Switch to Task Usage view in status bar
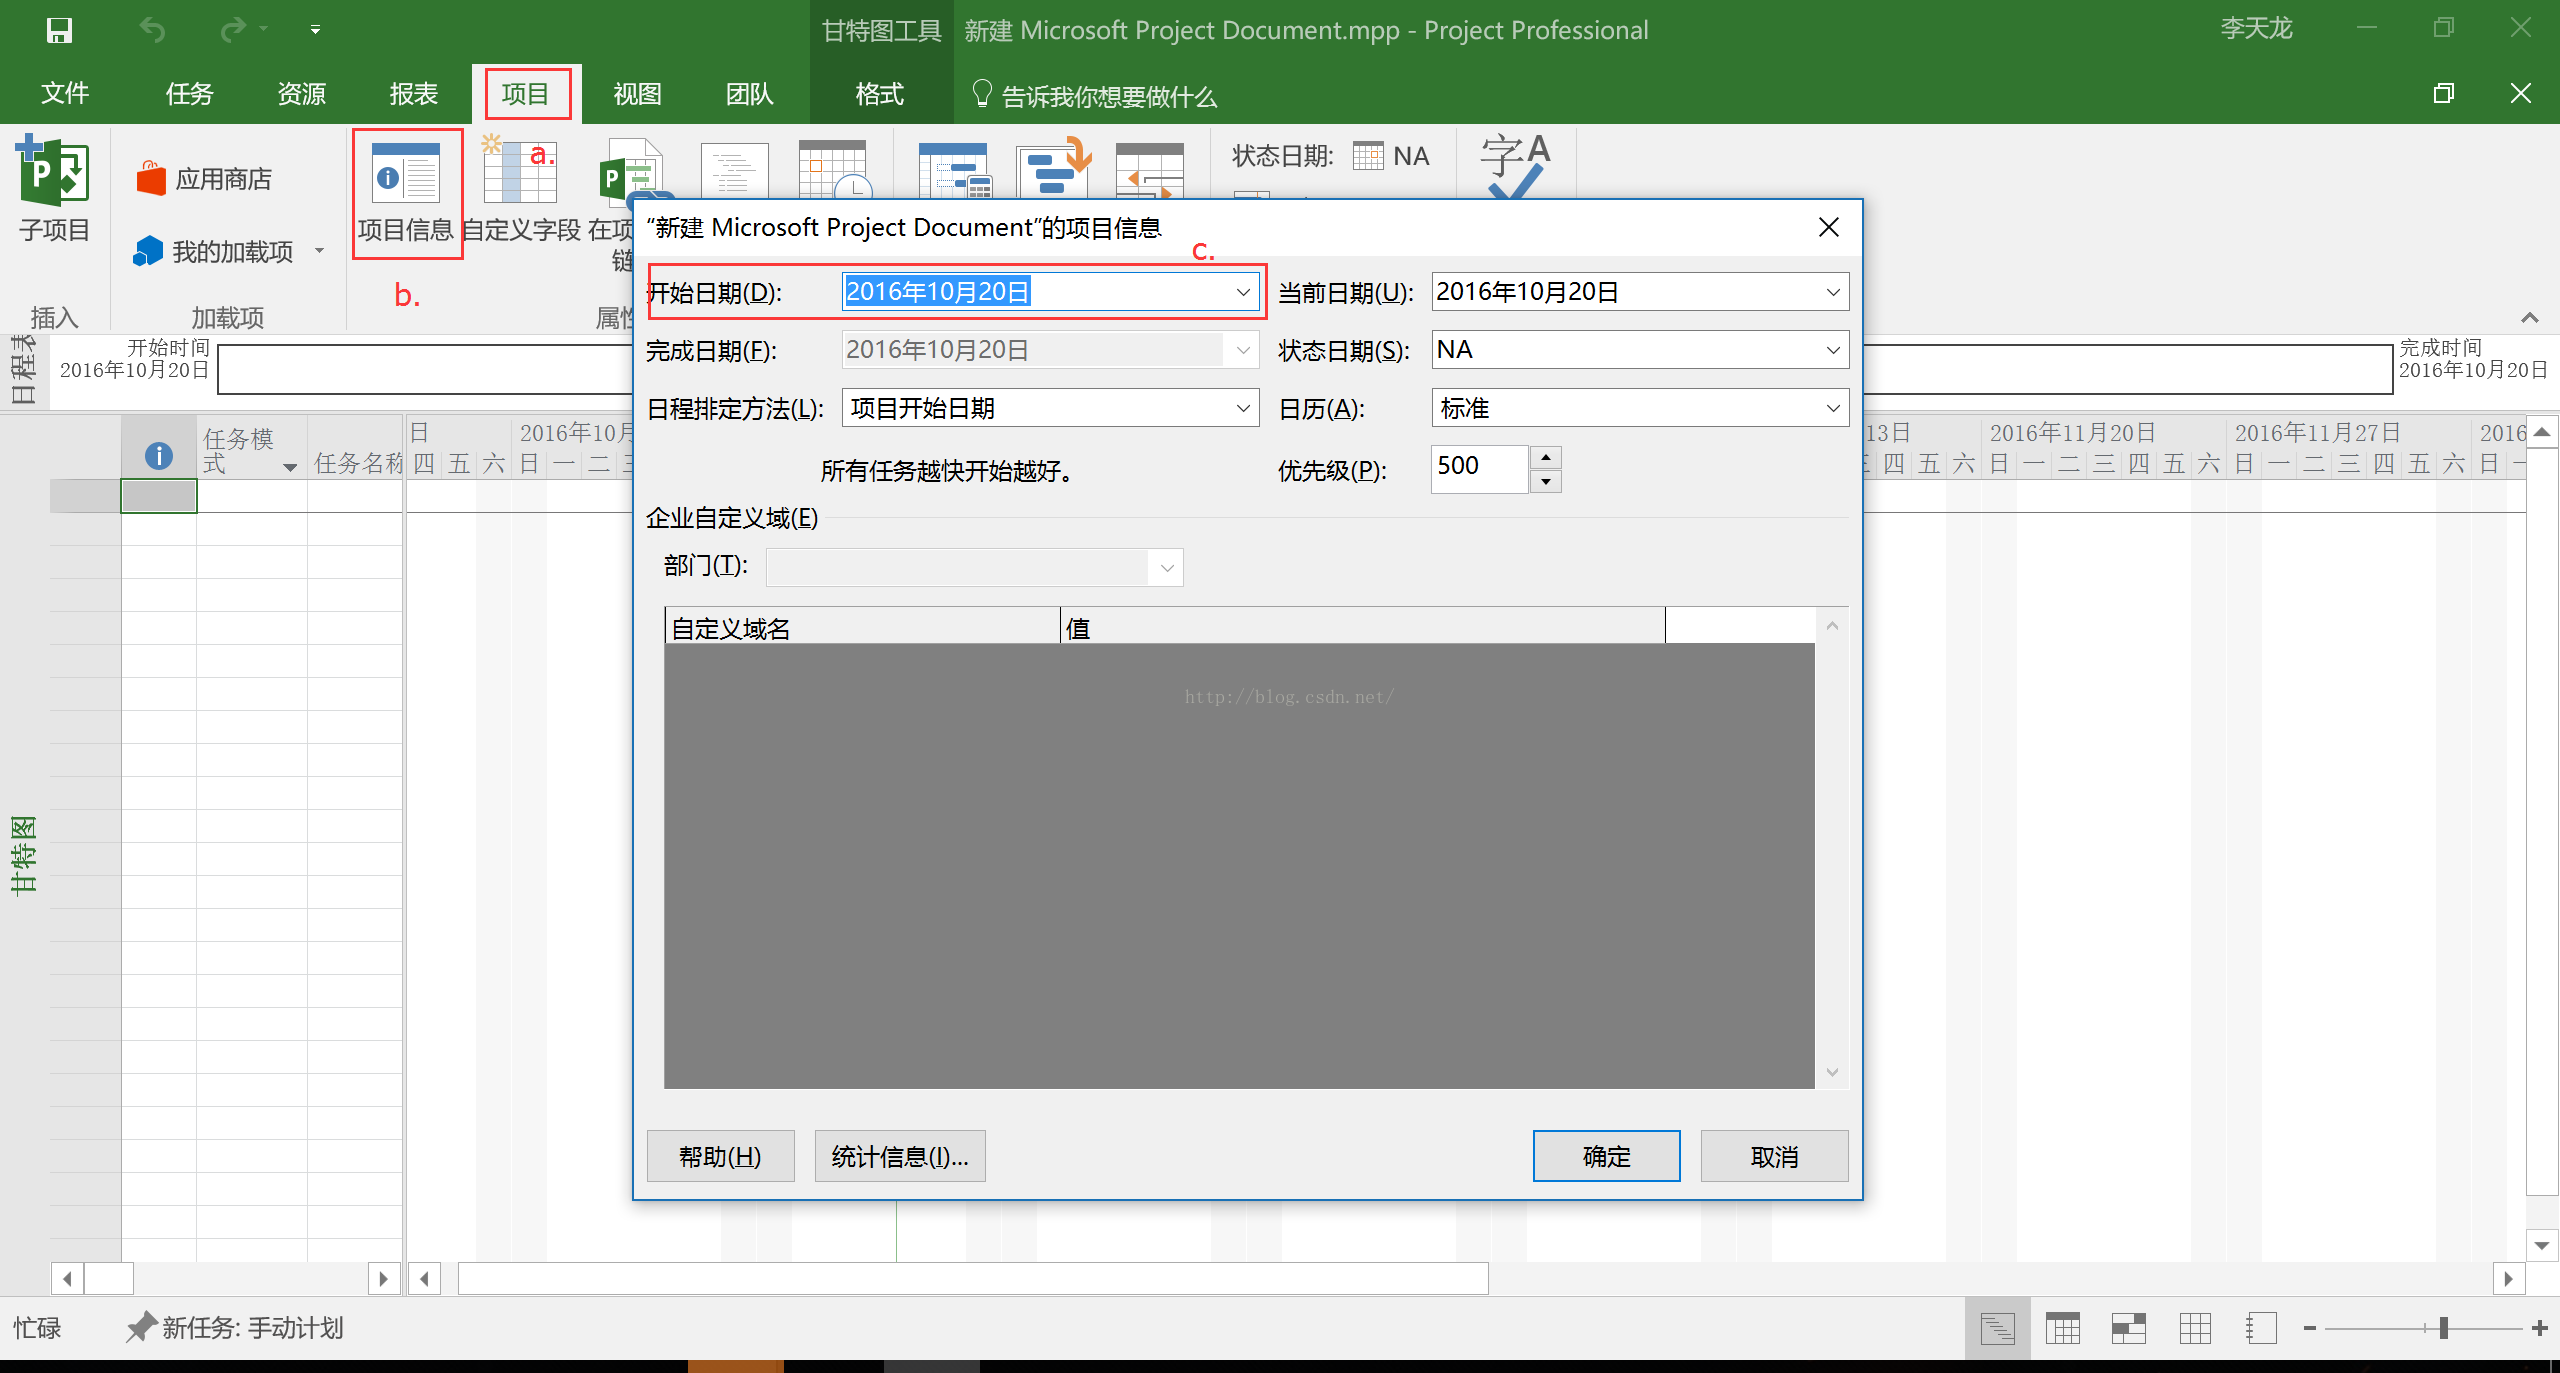 click(x=2063, y=1328)
